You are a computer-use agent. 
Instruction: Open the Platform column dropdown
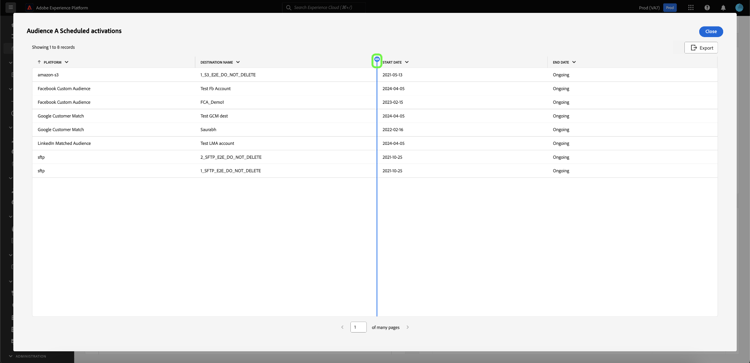click(x=66, y=62)
